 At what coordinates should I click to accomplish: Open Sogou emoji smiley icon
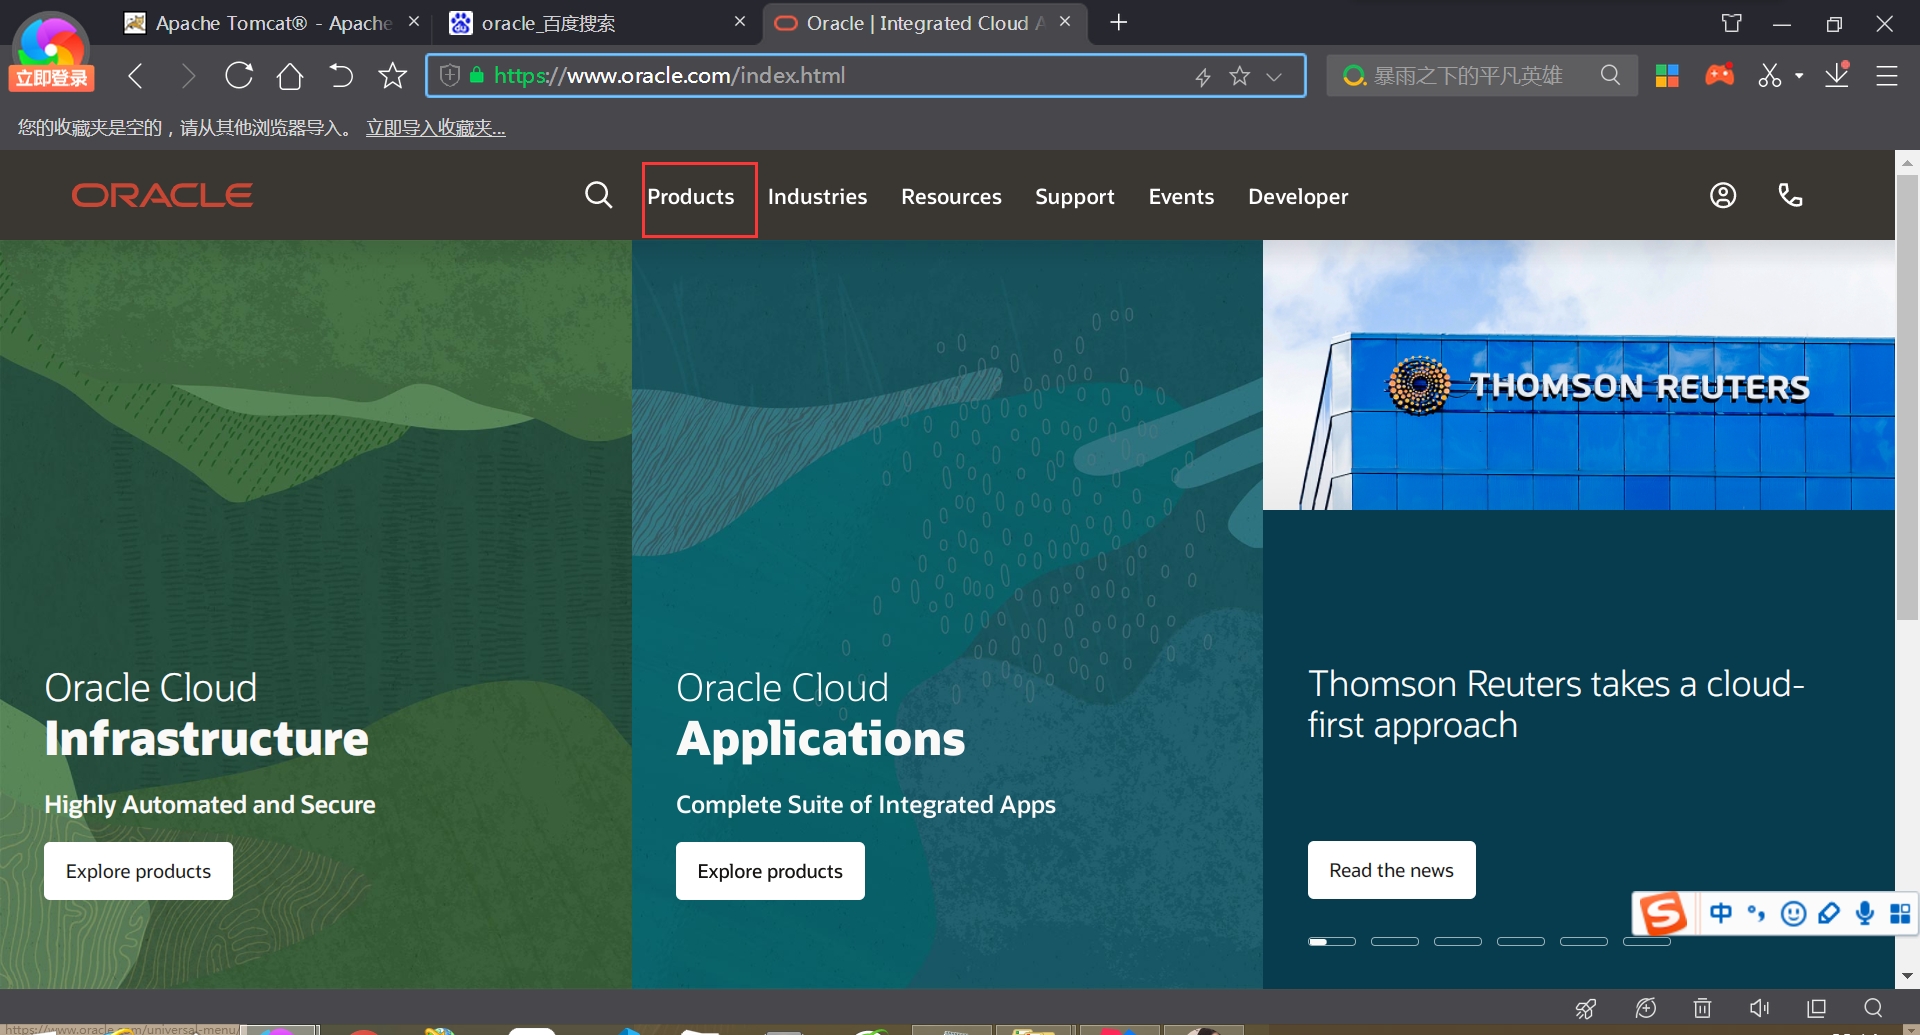(x=1794, y=914)
